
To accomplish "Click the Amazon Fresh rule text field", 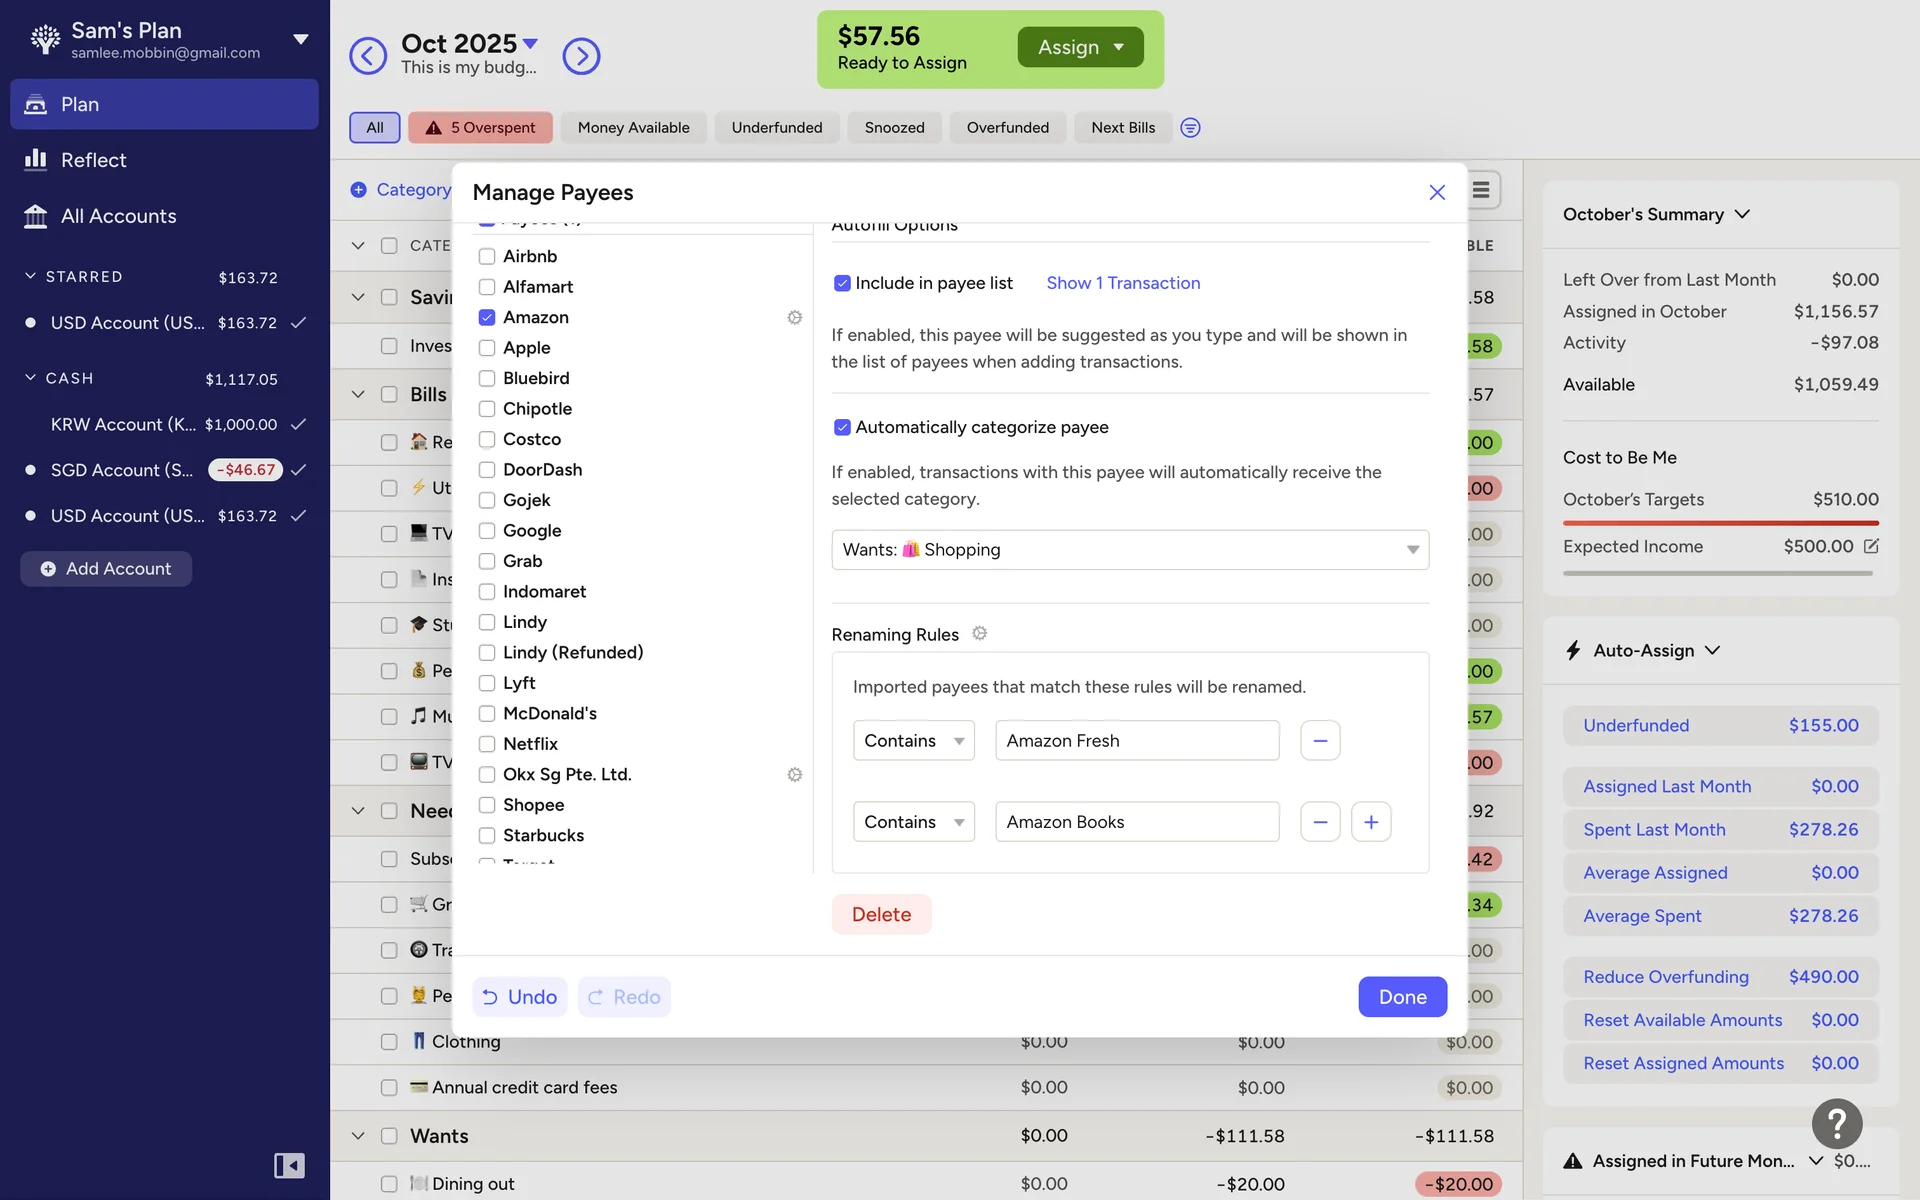I will [x=1136, y=740].
